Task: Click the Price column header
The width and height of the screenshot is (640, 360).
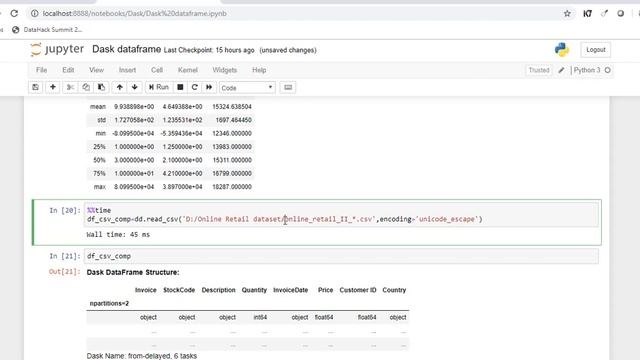Action: point(325,290)
